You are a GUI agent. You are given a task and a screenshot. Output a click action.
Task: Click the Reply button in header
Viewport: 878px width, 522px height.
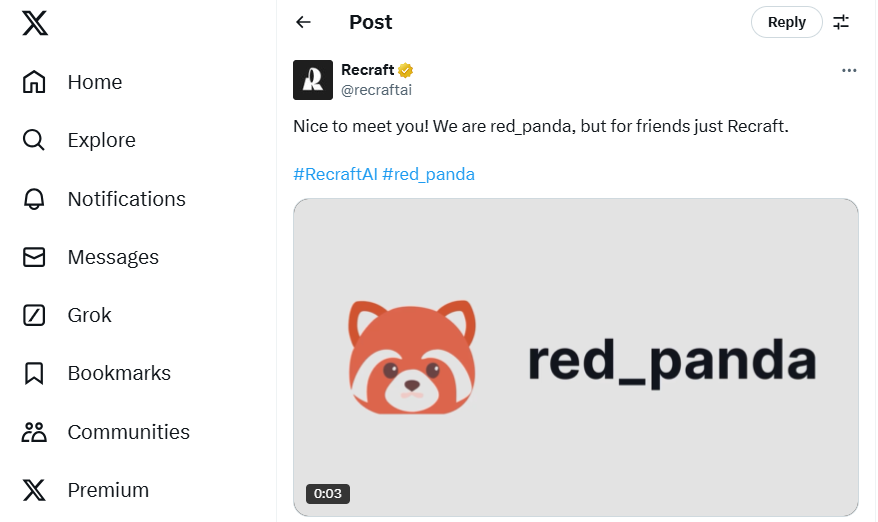tap(787, 22)
